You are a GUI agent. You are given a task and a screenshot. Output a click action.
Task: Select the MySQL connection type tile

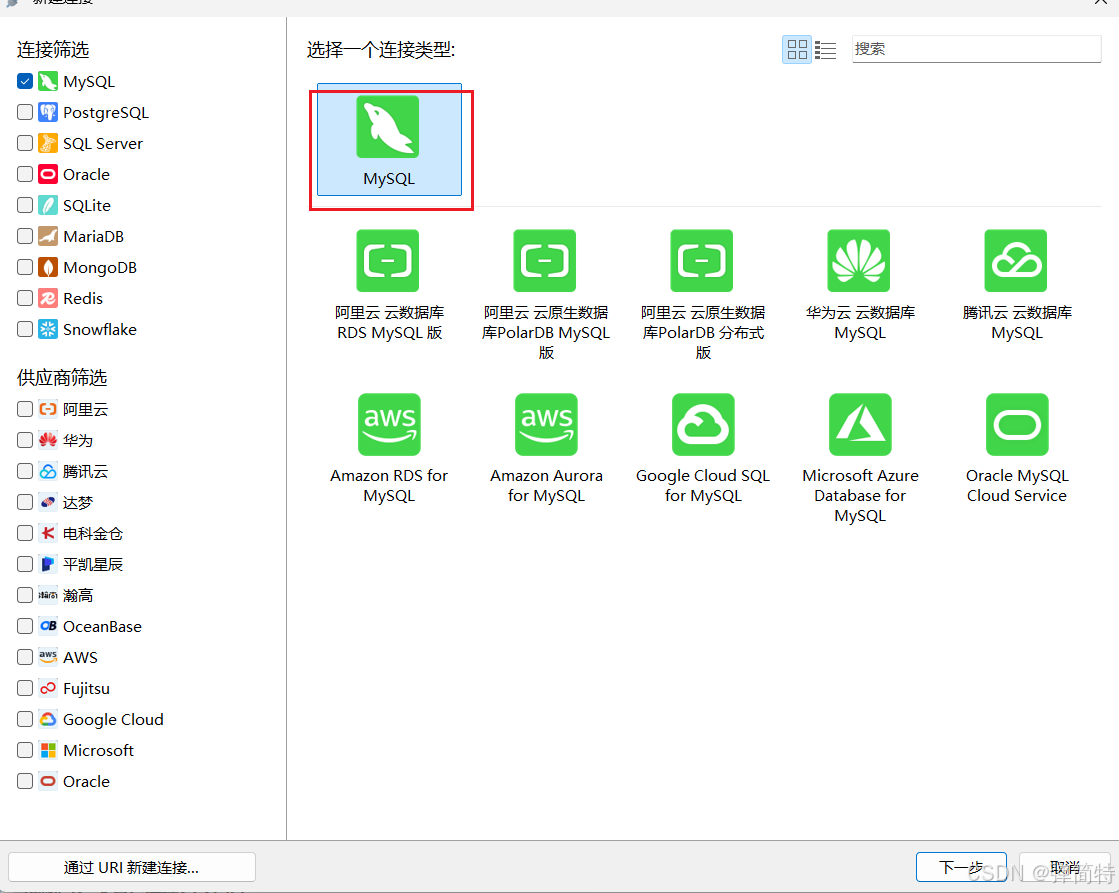(389, 140)
